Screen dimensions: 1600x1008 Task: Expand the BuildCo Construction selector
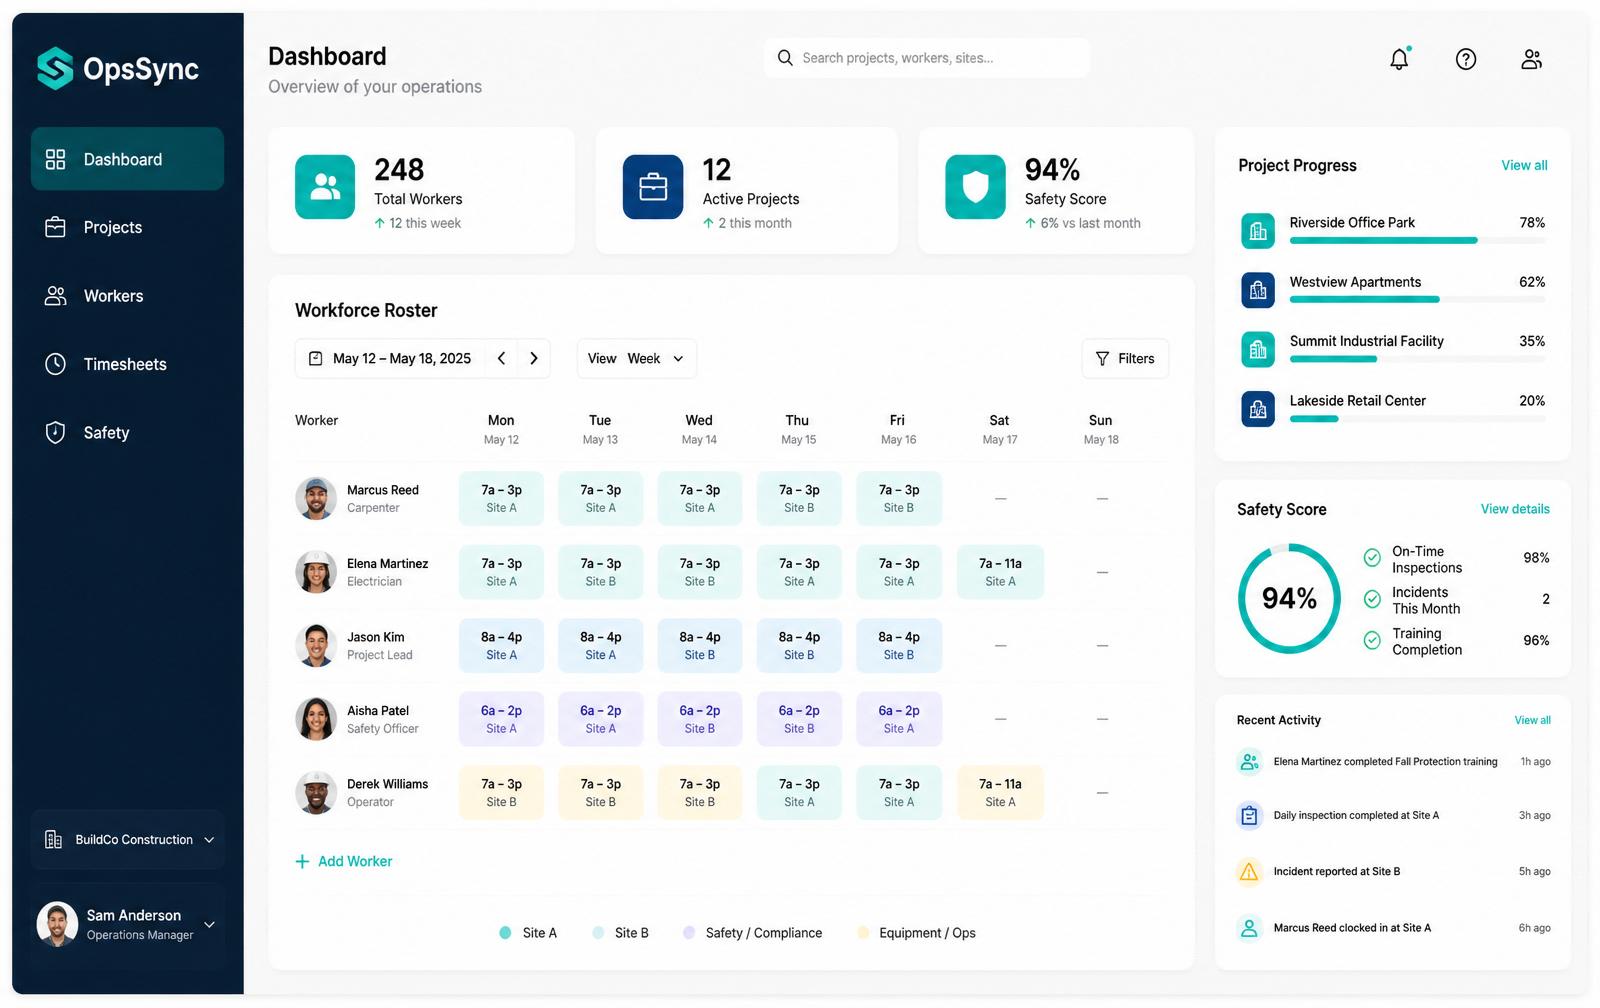(128, 839)
